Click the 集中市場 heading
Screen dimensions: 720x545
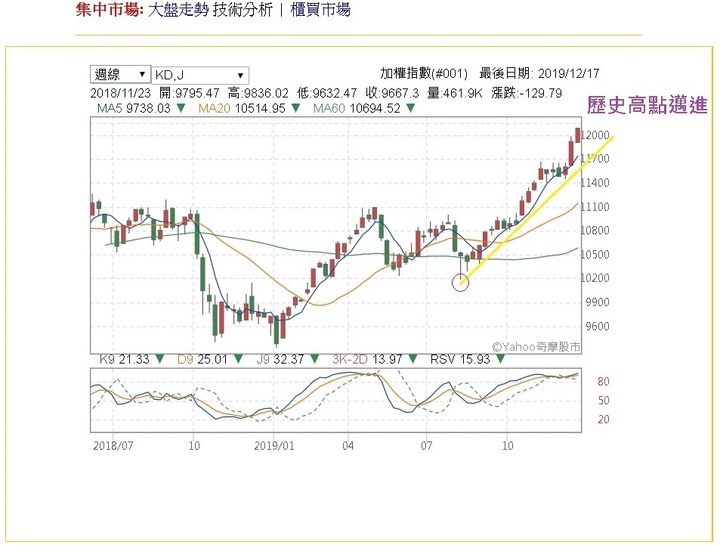109,9
